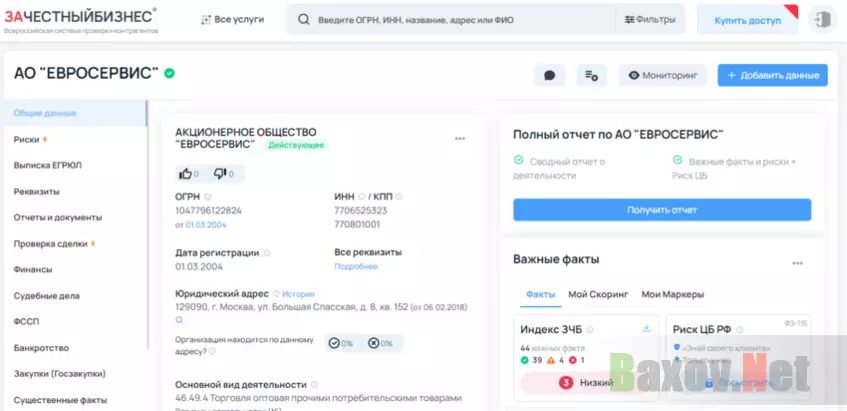The height and width of the screenshot is (411, 847).
Task: Click the ИНН number 7706525323
Action: coord(361,211)
